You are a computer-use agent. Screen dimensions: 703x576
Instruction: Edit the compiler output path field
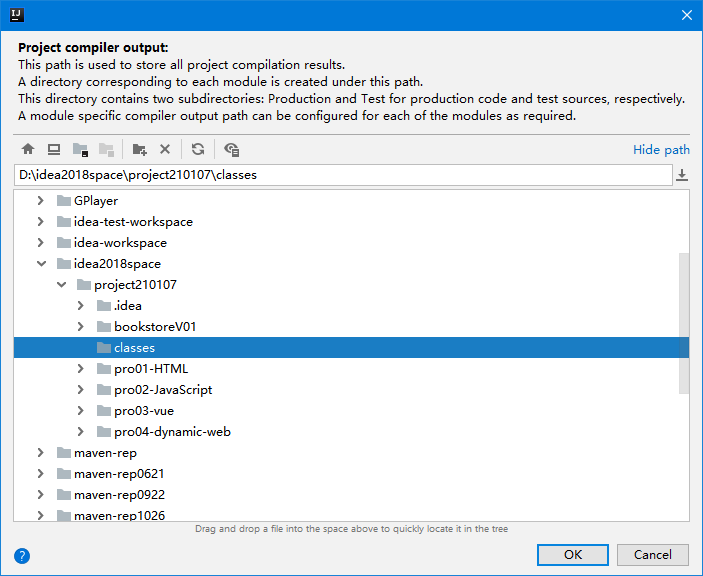343,175
